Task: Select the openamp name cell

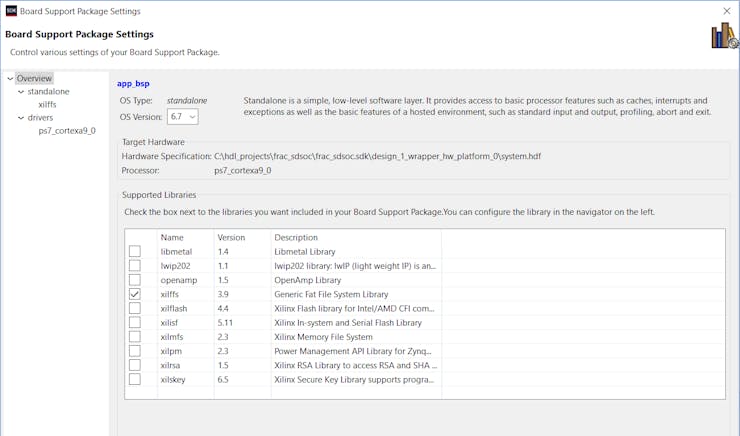Action: (179, 280)
